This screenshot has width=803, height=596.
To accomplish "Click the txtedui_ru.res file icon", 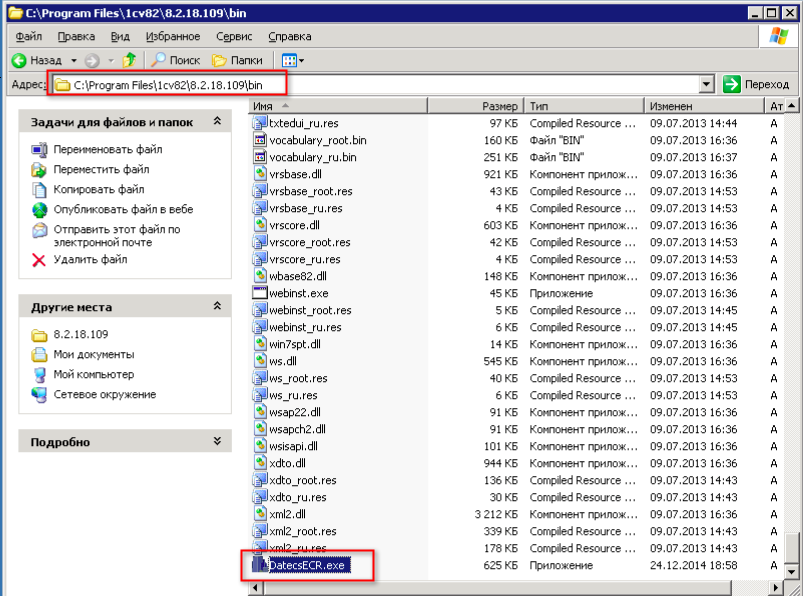I will [x=260, y=123].
